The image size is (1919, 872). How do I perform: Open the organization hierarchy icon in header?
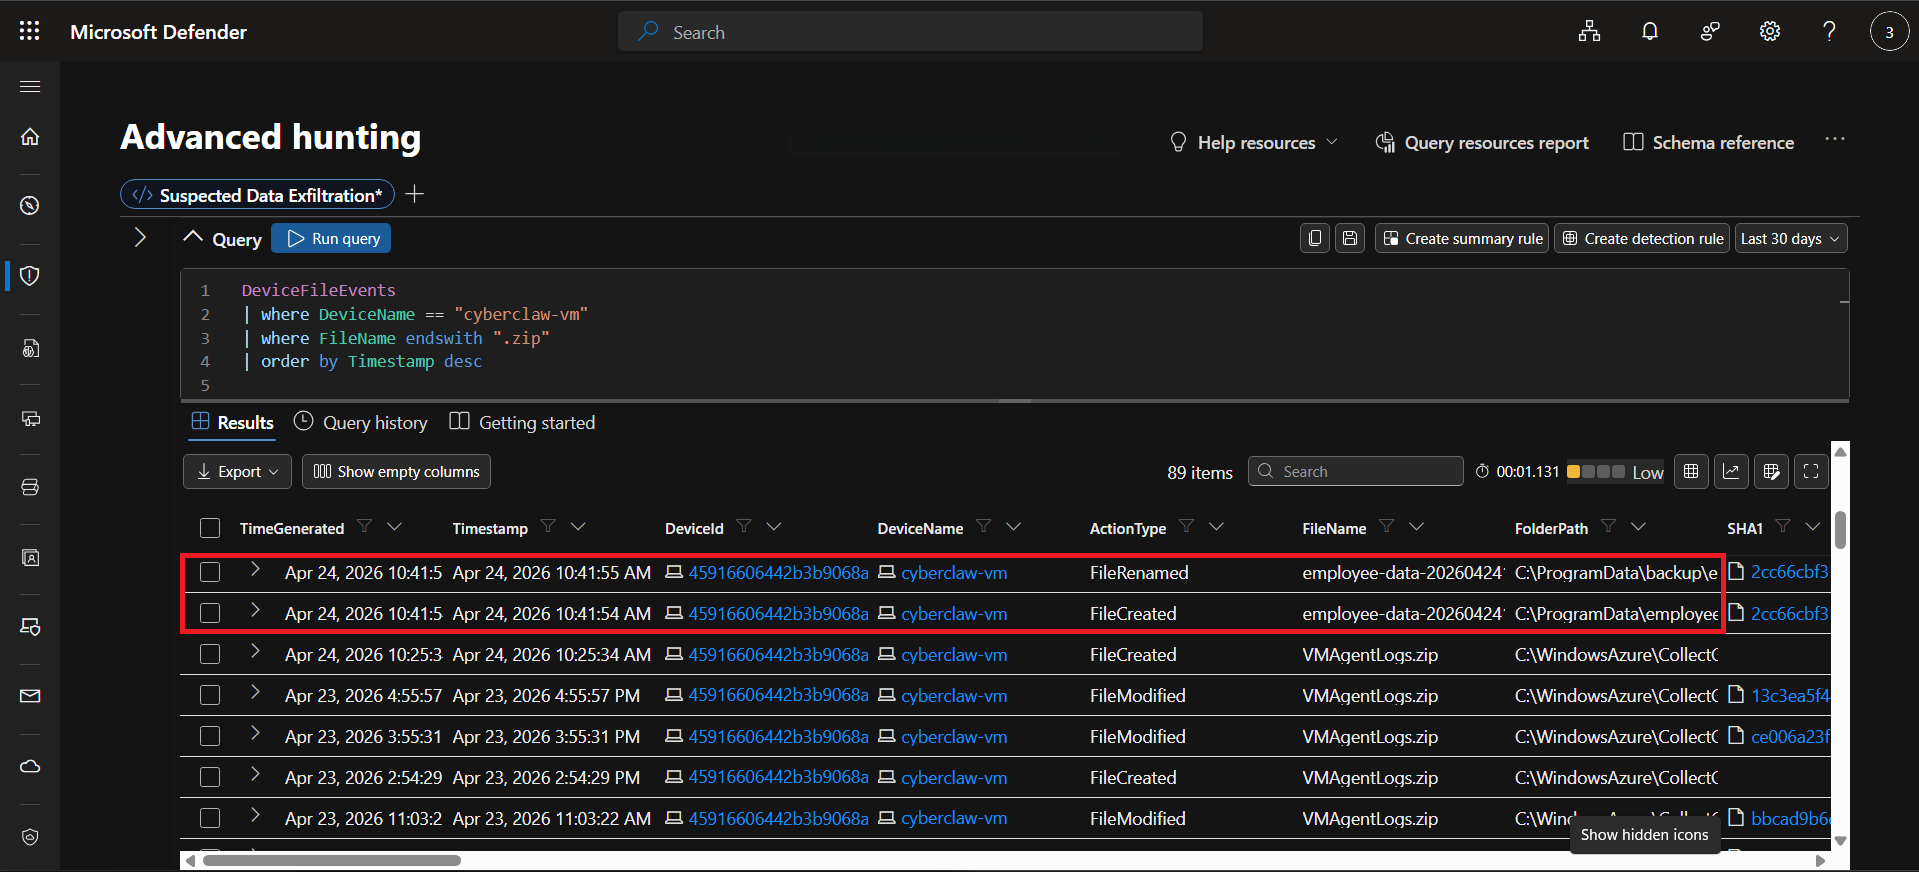[x=1590, y=32]
